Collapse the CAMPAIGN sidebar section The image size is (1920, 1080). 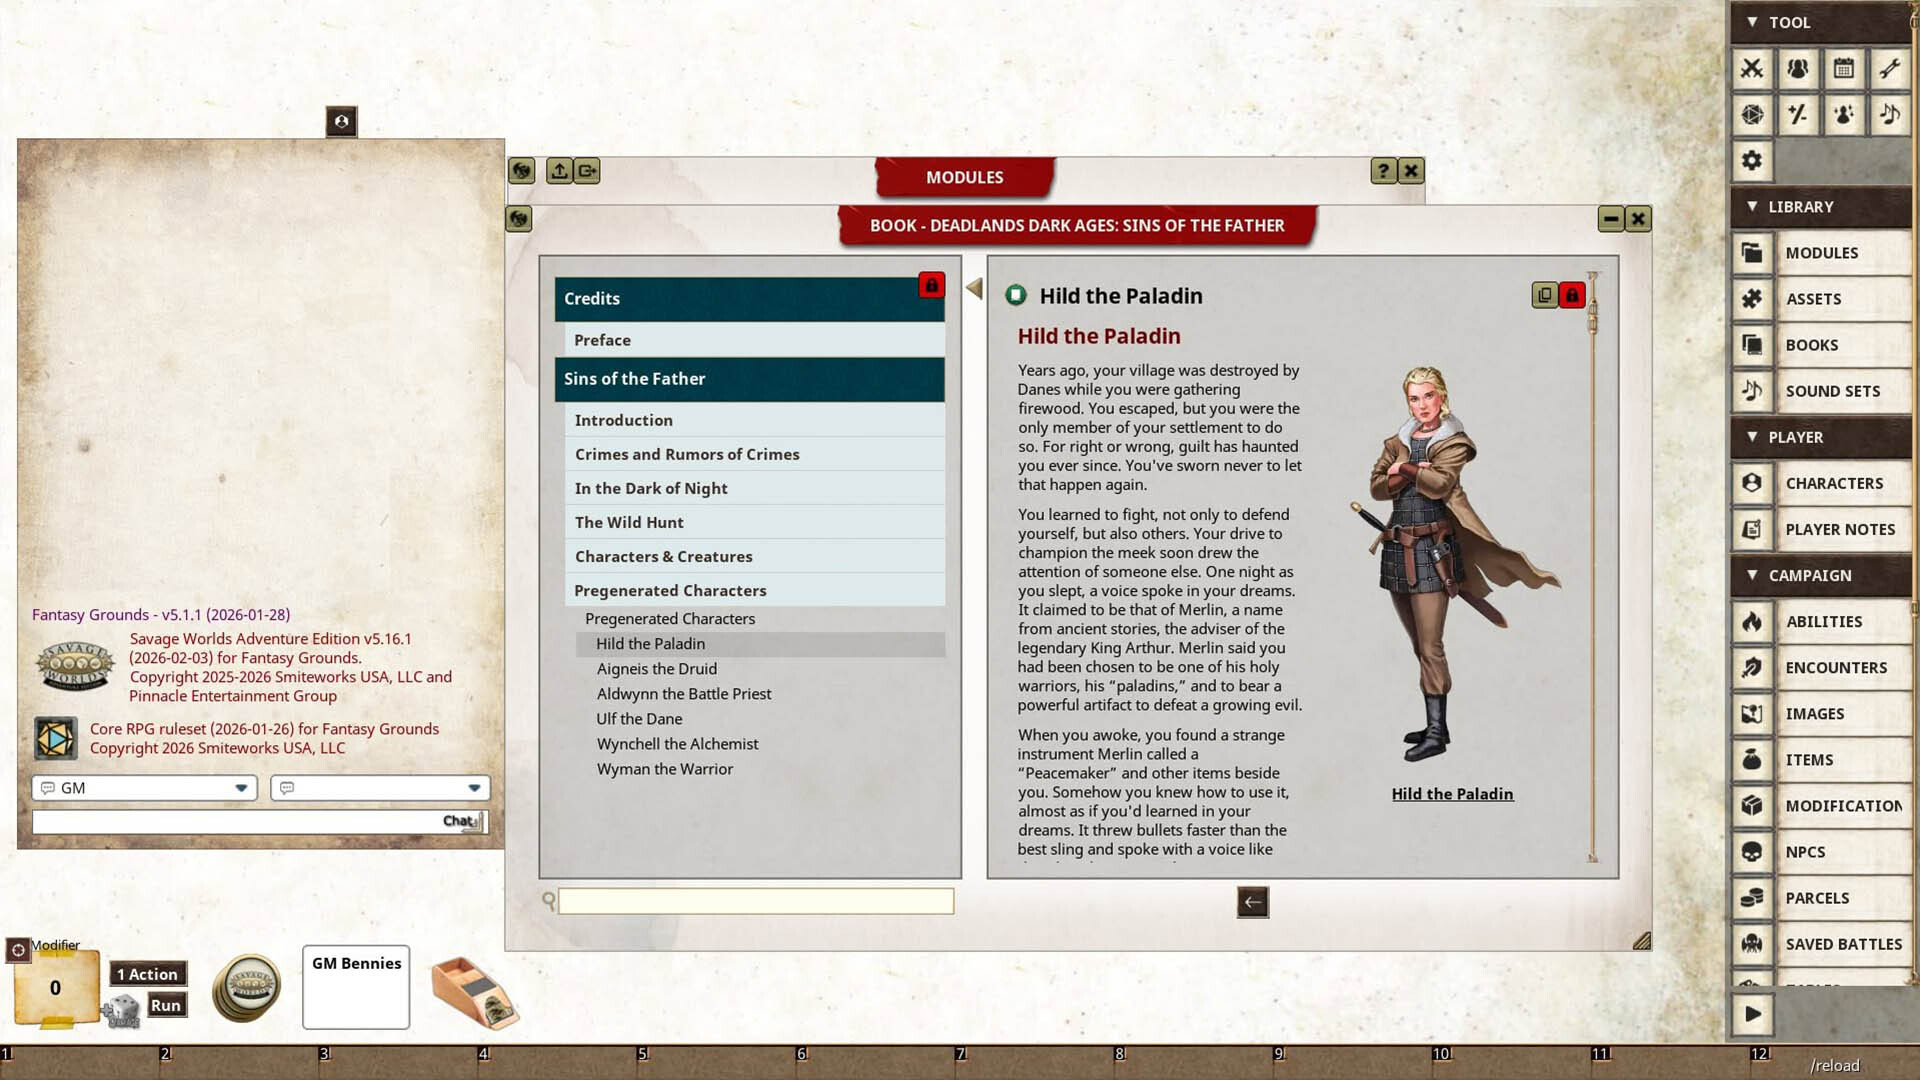(x=1751, y=575)
